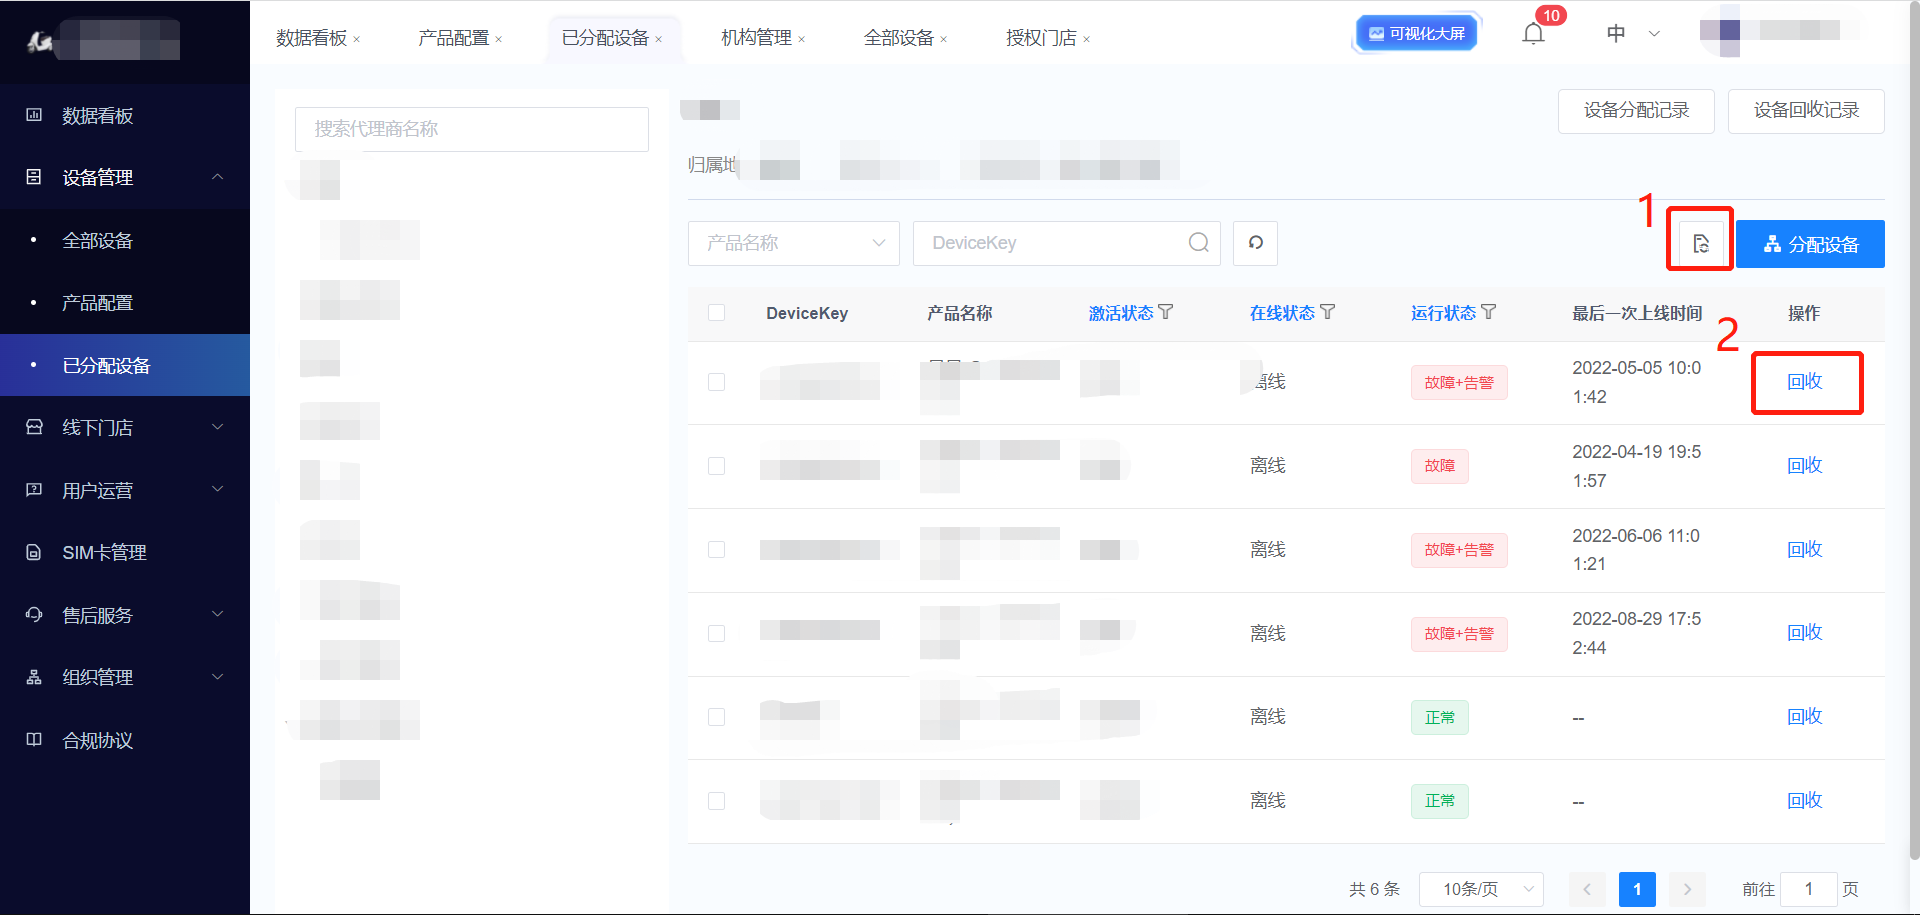This screenshot has height=915, width=1920.
Task: Click the export file icon beside 分配设备
Action: pos(1700,243)
